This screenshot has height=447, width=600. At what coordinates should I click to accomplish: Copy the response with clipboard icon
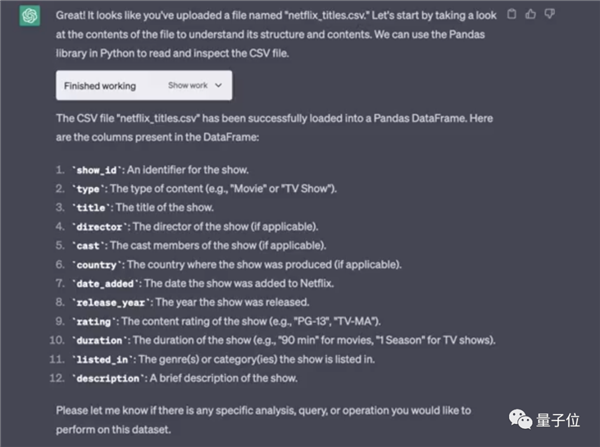coord(511,14)
